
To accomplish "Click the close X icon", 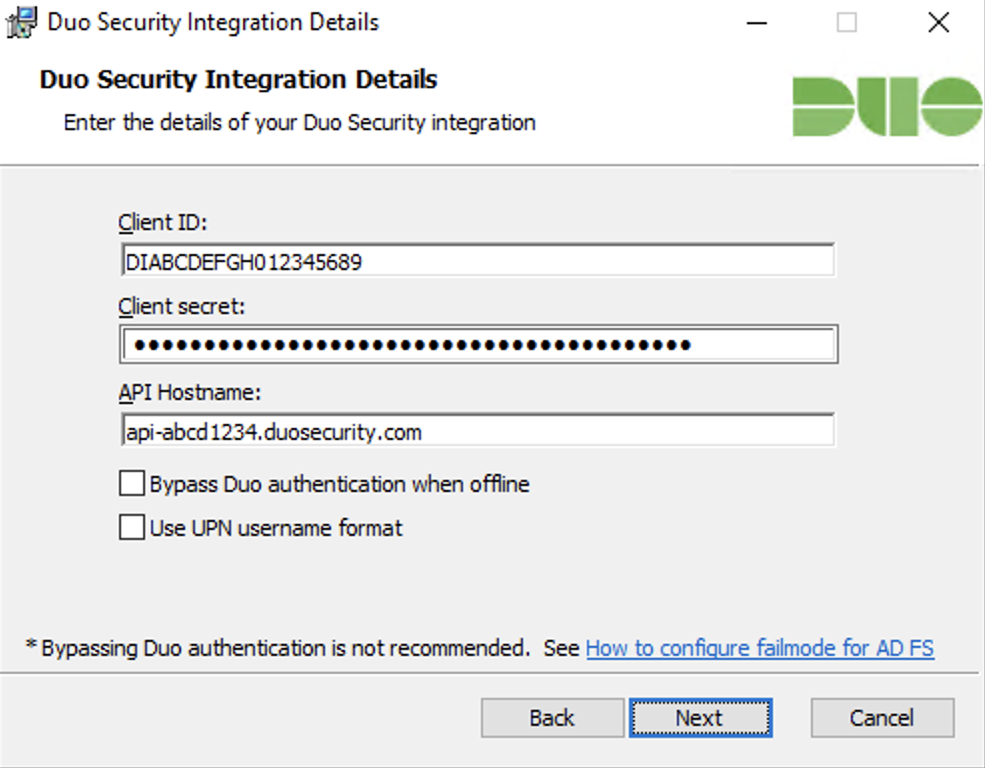I will tap(936, 22).
